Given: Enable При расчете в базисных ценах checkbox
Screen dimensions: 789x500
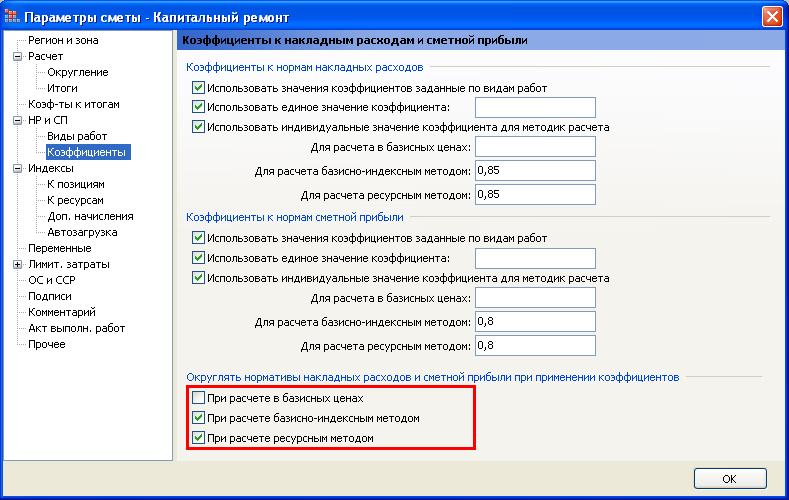Looking at the screenshot, I should pos(198,398).
